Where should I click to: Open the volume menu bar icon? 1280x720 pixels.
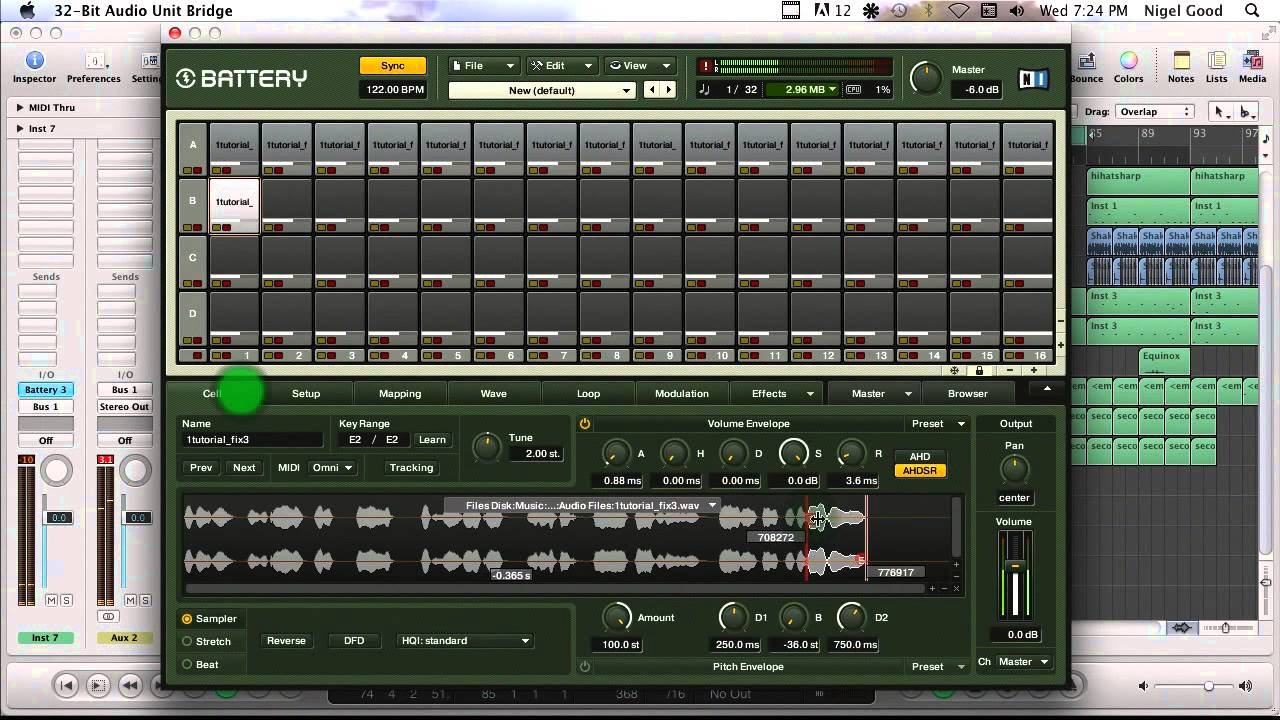tap(1016, 11)
